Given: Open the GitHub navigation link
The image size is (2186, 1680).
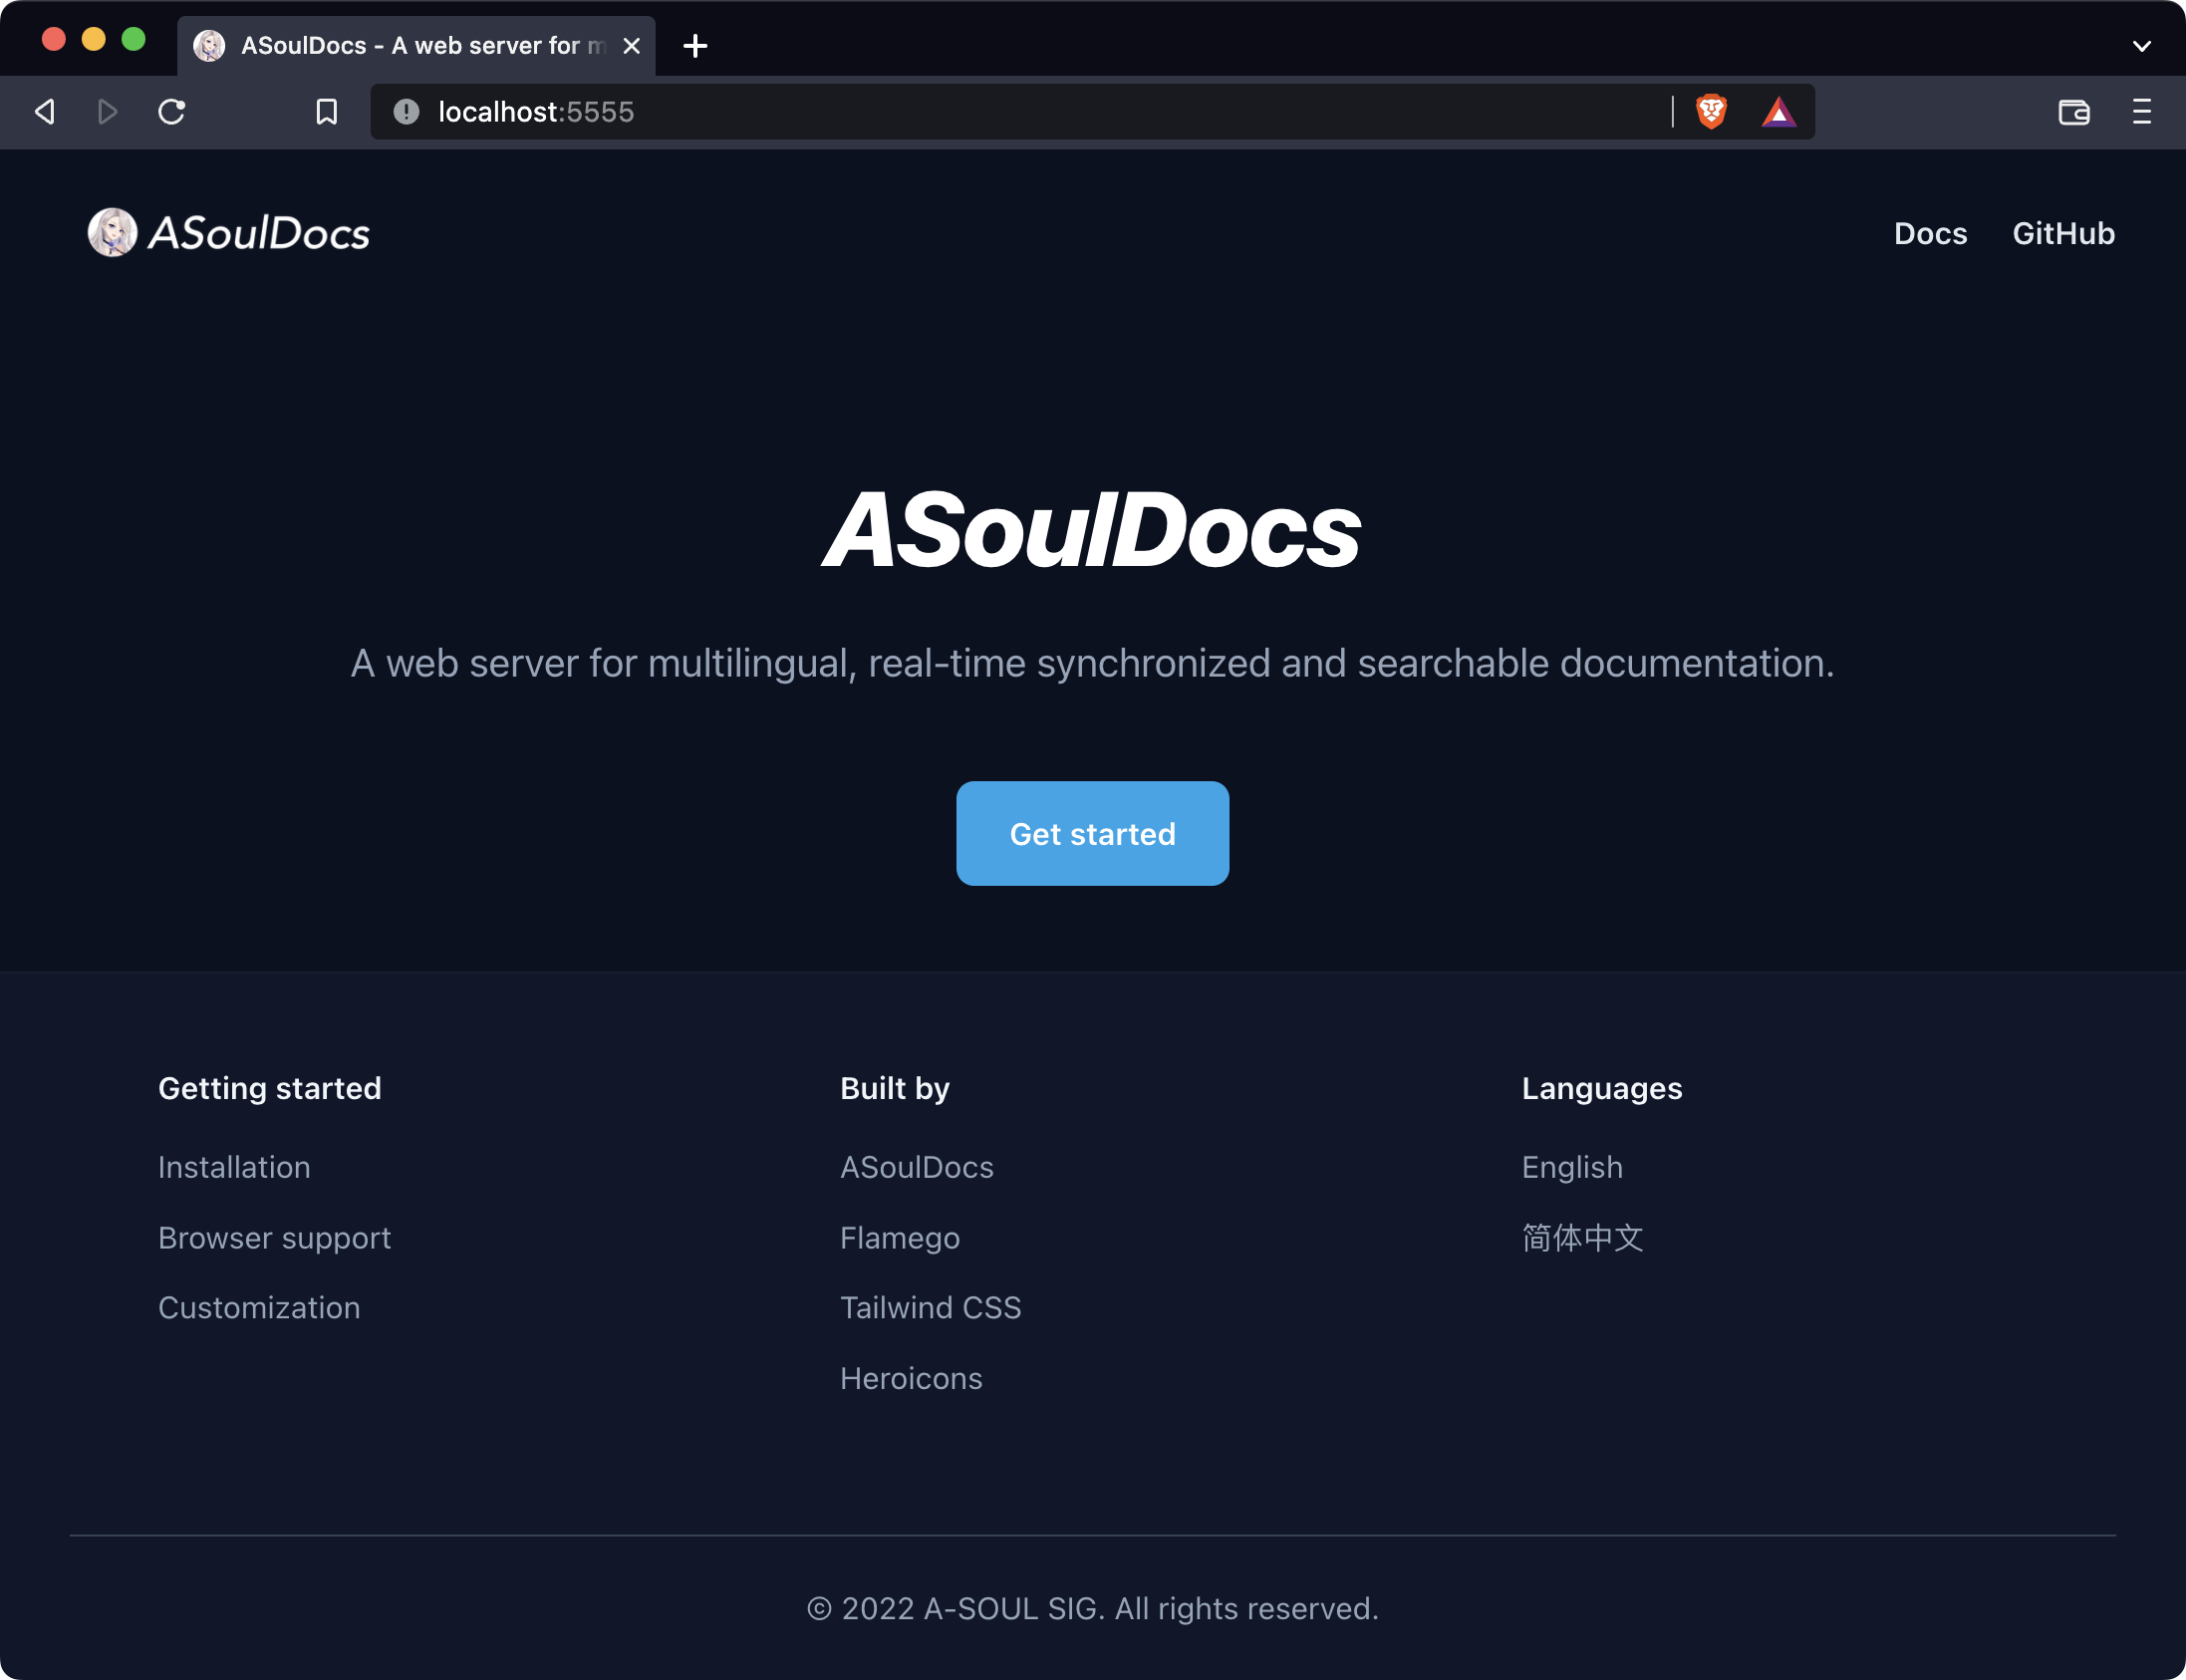Looking at the screenshot, I should pyautogui.click(x=2063, y=233).
